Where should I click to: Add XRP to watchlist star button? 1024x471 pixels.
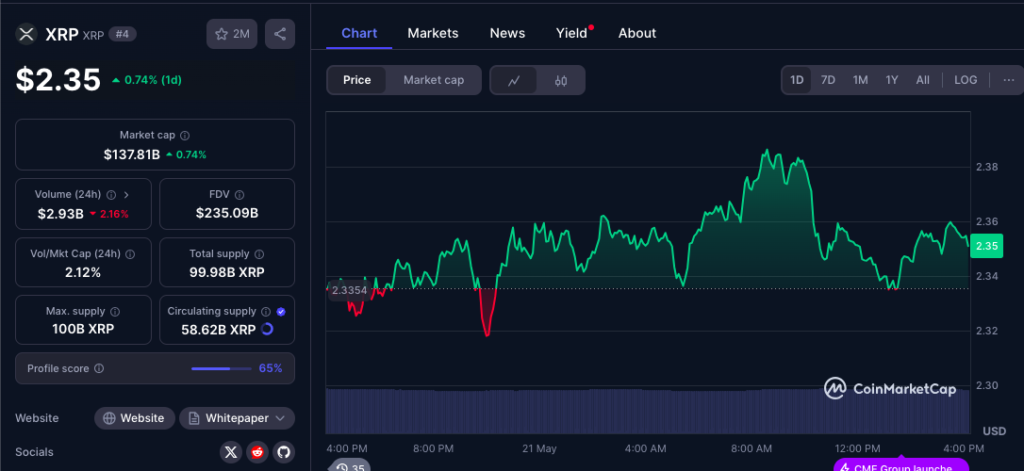232,34
